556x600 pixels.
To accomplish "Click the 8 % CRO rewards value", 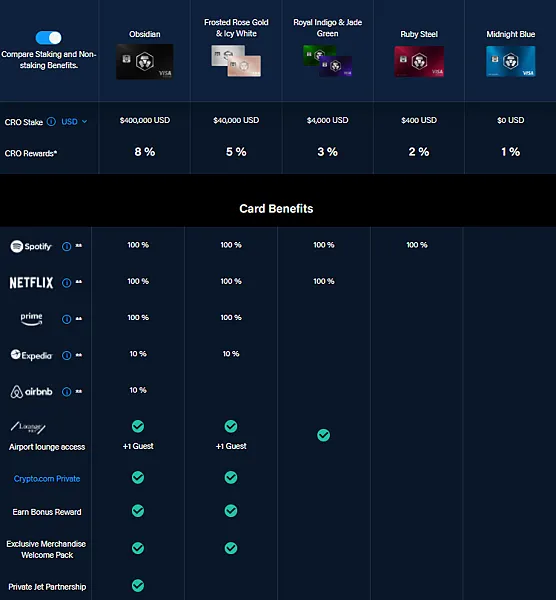I will click(145, 152).
